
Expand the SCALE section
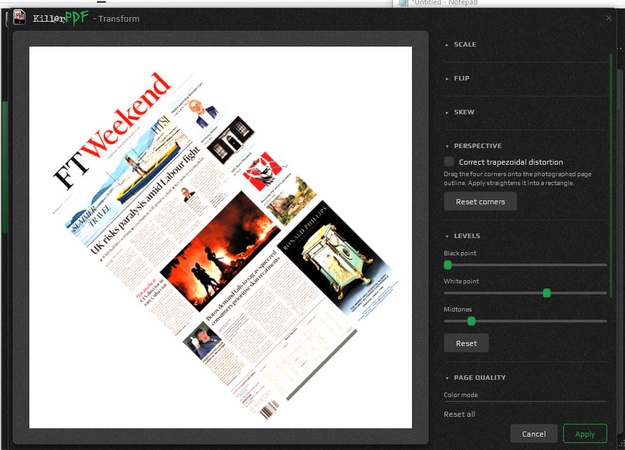coord(461,44)
